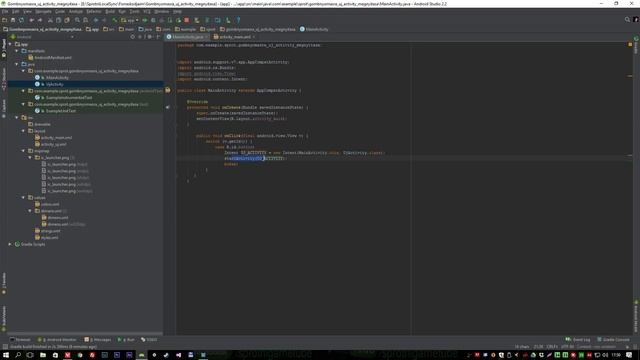Select styles.xml in values folder
The width and height of the screenshot is (640, 360).
coord(47,238)
